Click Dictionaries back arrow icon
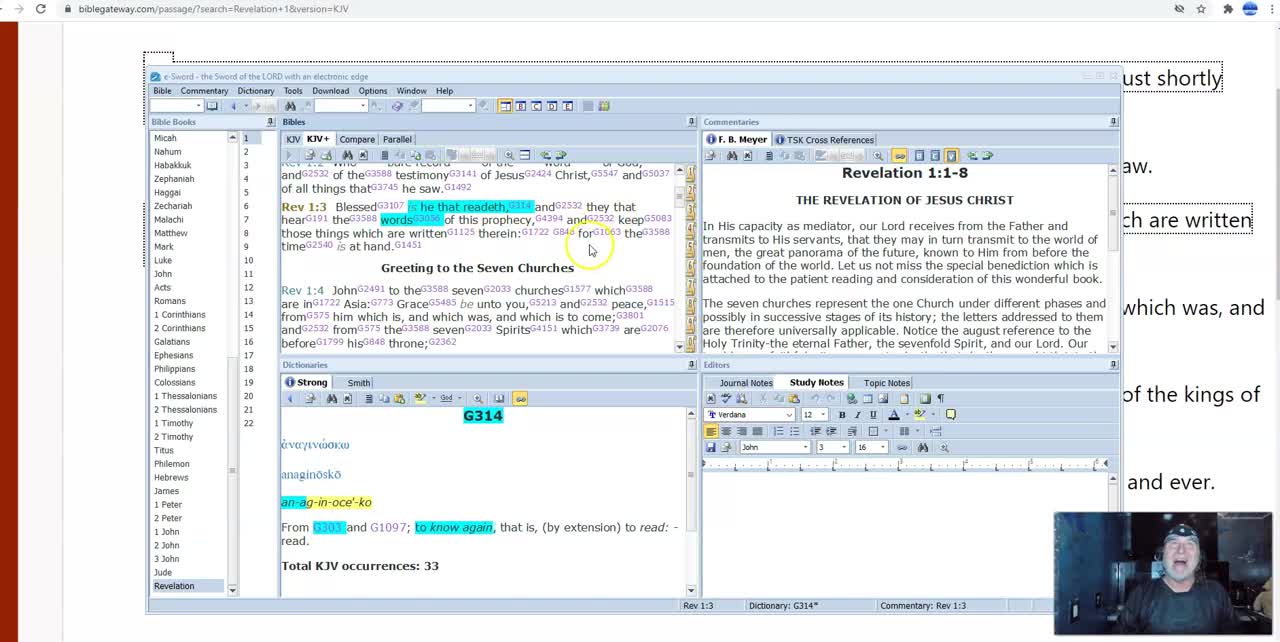1280x642 pixels. [x=290, y=398]
